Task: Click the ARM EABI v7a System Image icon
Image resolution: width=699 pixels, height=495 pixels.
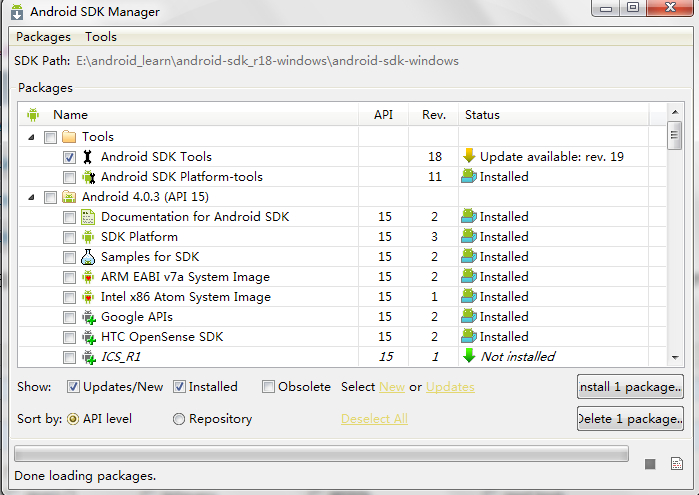Action: point(88,277)
